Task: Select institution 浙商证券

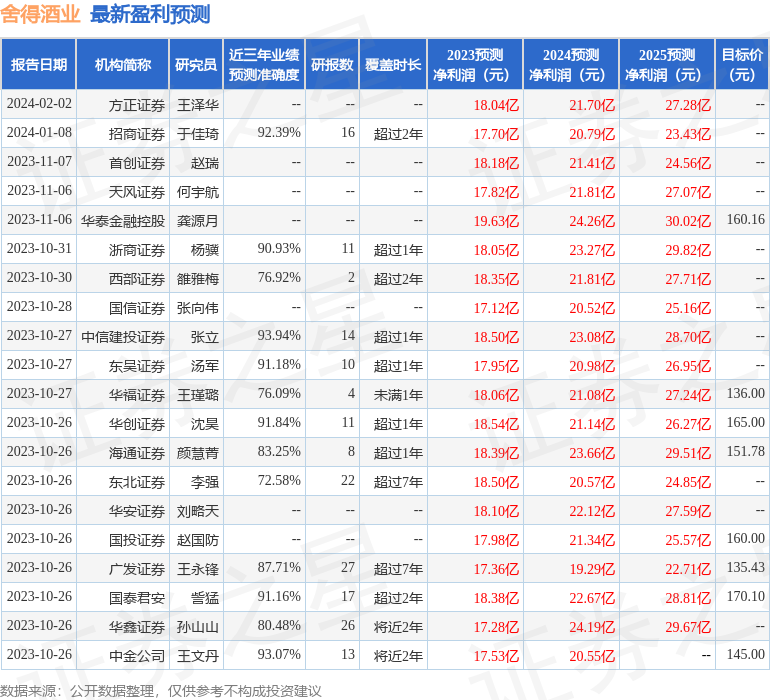Action: 137,250
